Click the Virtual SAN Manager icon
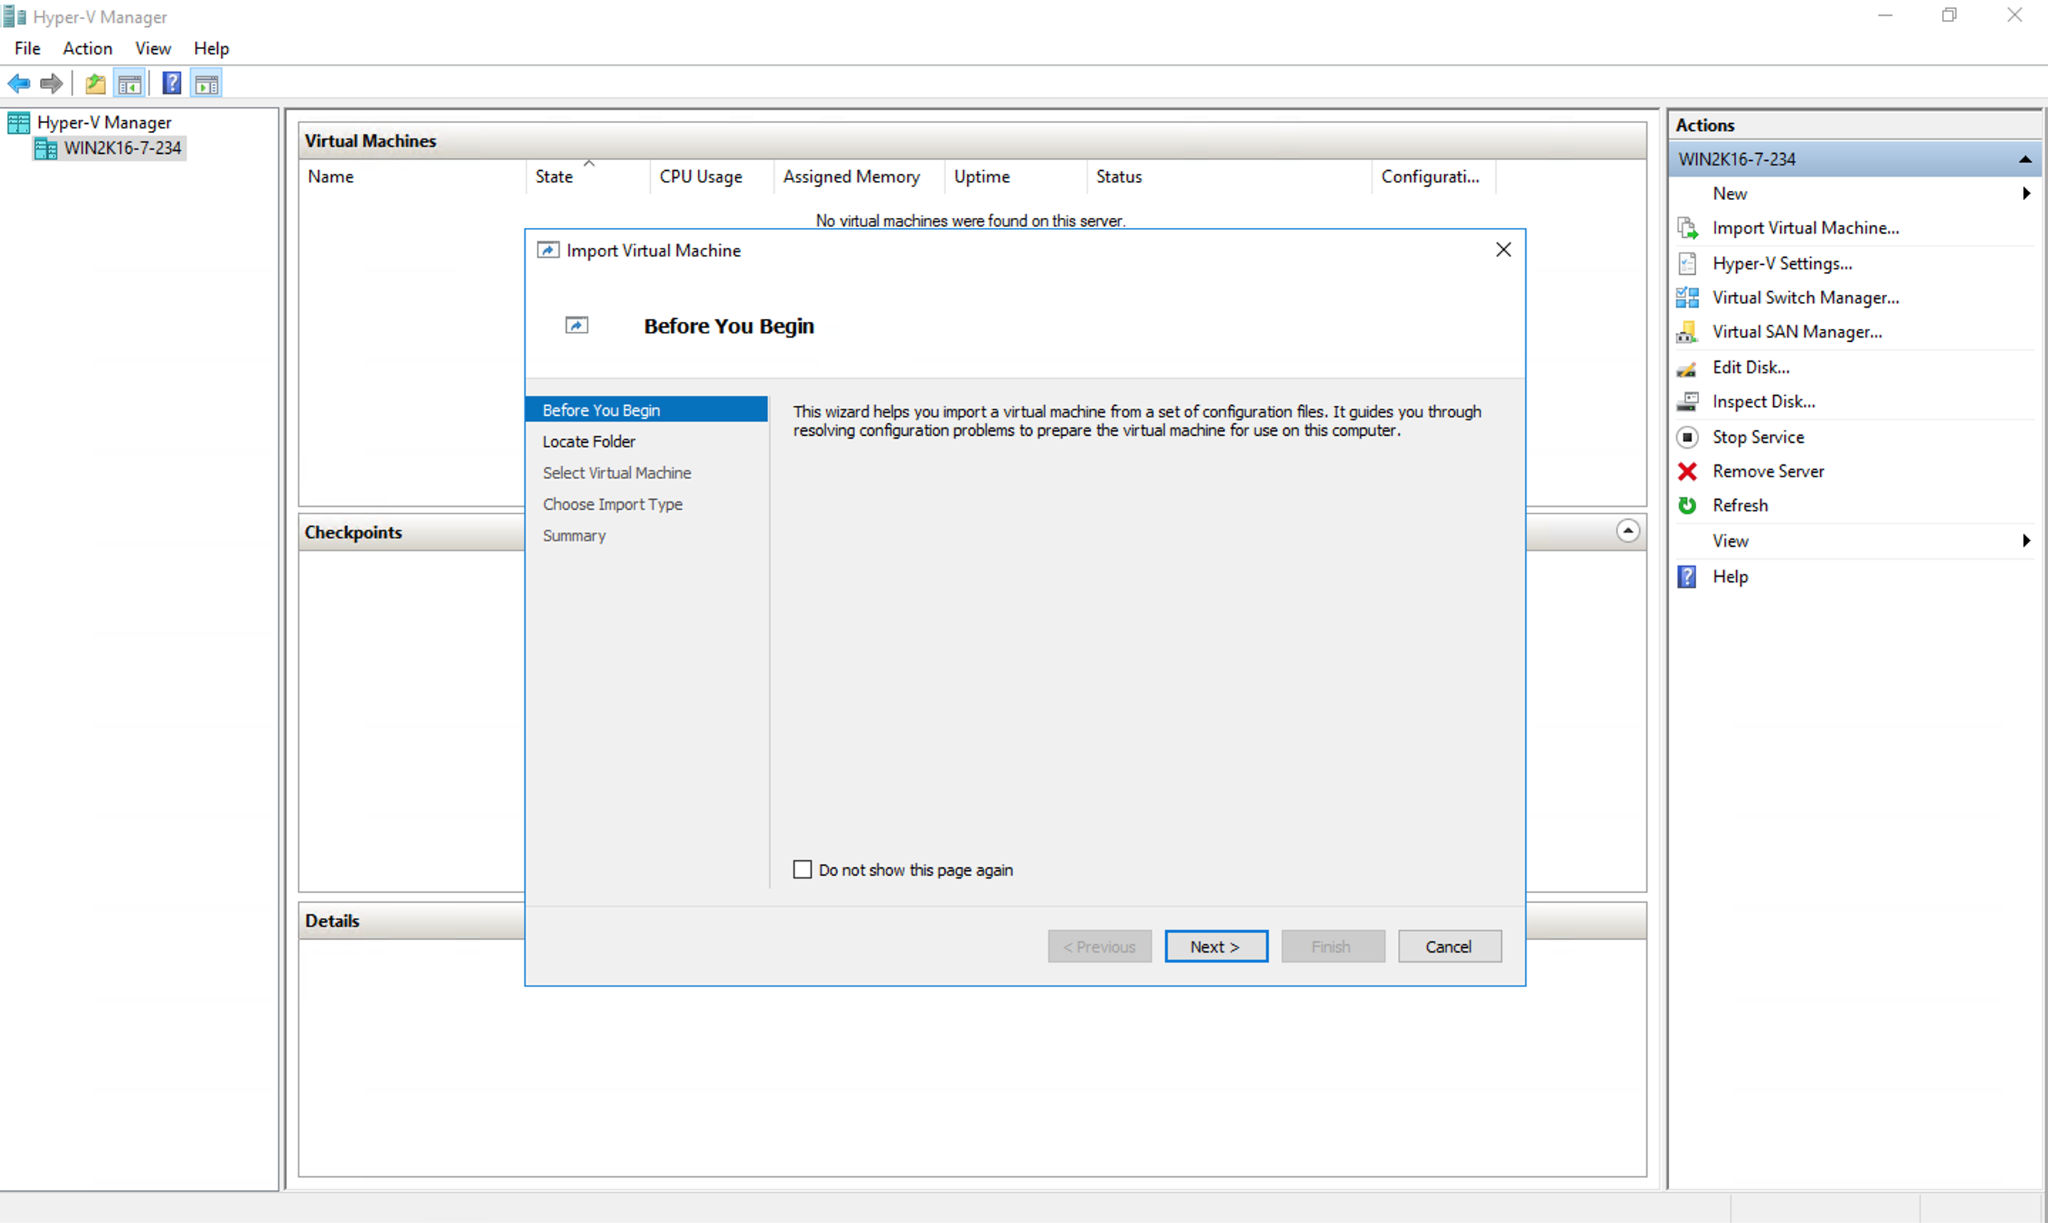 pyautogui.click(x=1687, y=332)
